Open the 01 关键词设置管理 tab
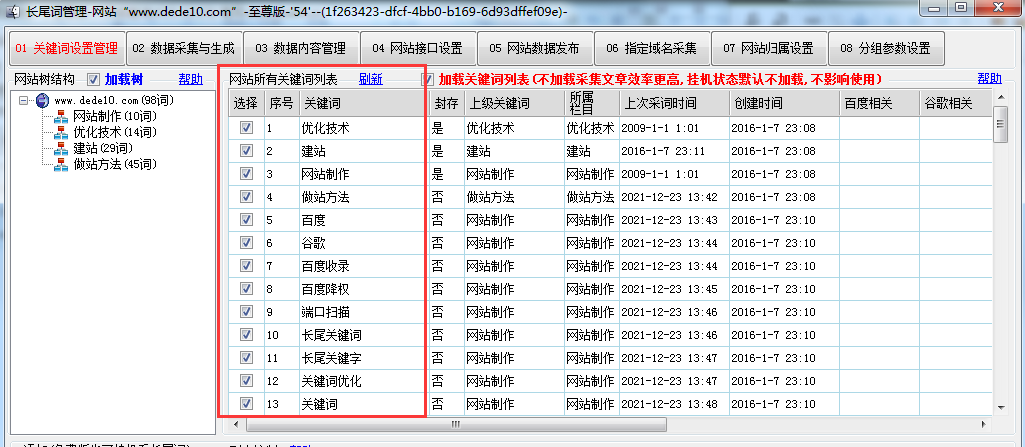This screenshot has height=447, width=1025. pos(66,48)
